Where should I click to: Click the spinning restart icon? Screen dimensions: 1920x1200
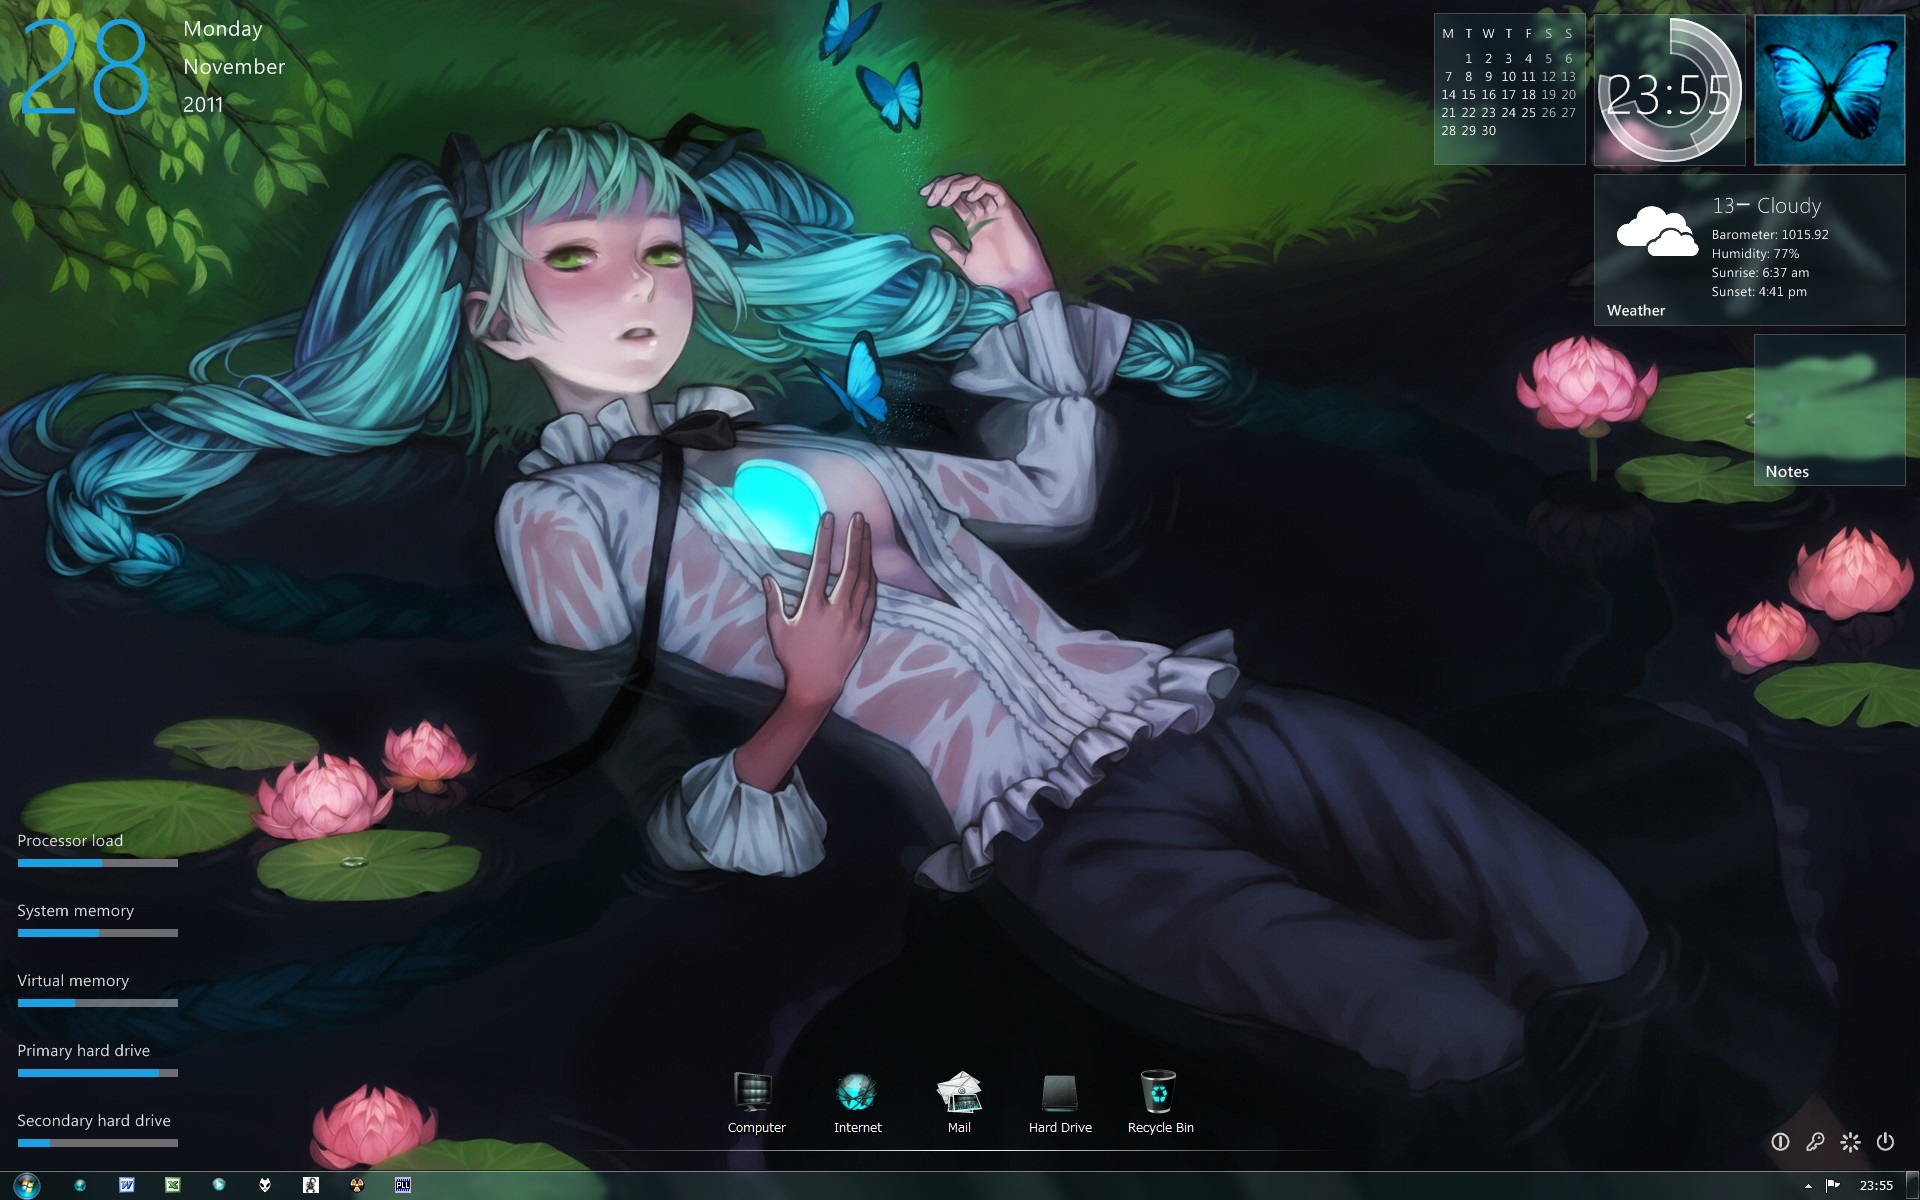pos(1850,1141)
